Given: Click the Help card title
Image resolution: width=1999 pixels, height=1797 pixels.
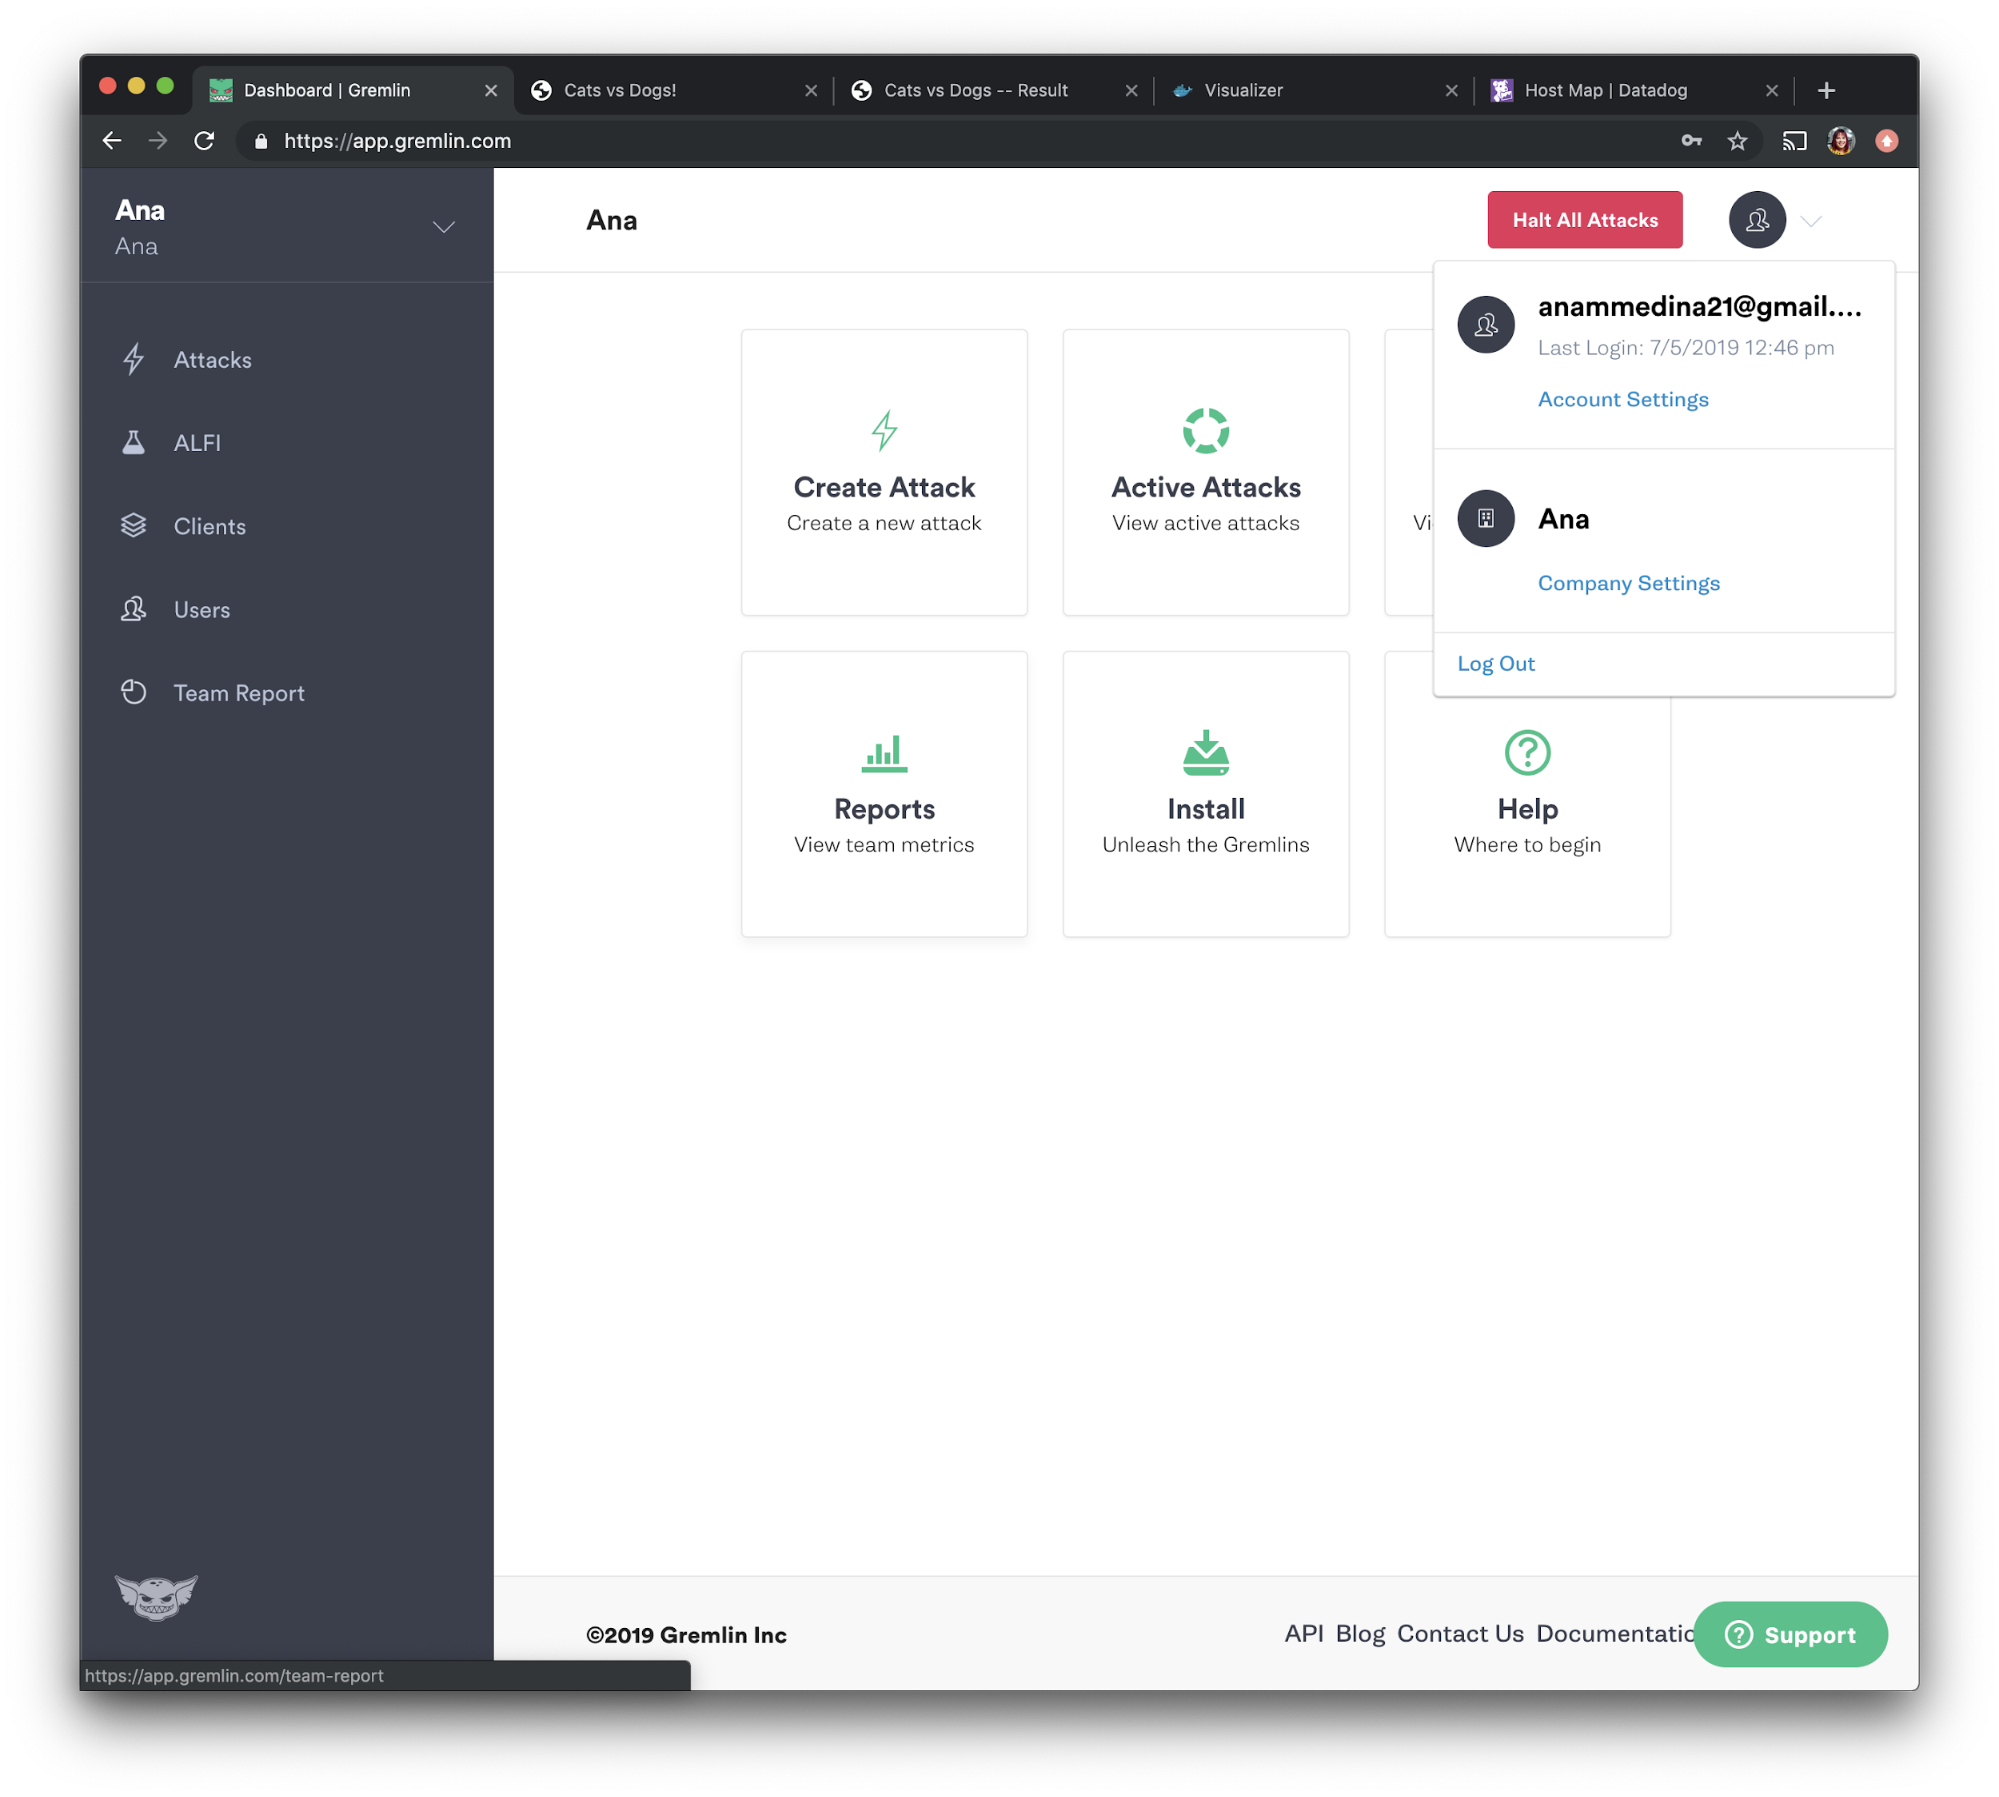Looking at the screenshot, I should point(1527,809).
